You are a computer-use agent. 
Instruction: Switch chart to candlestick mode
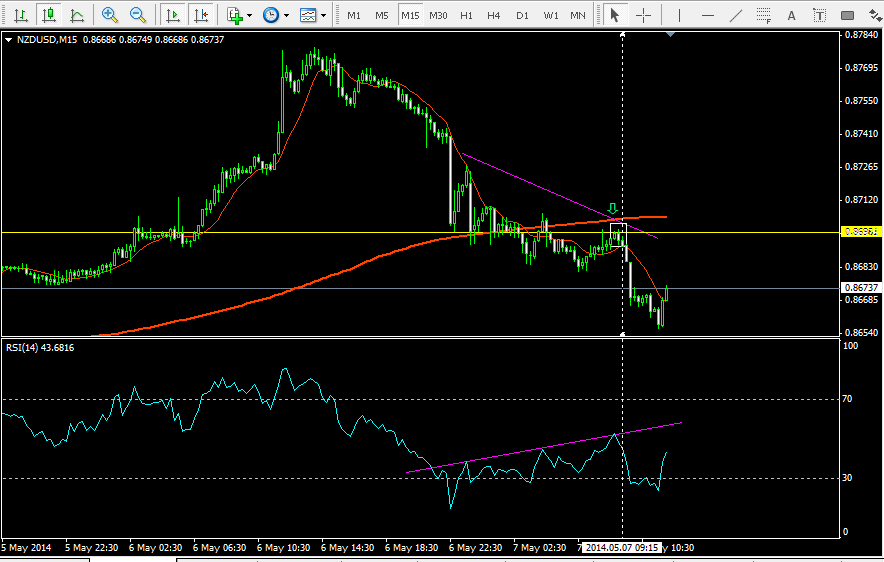coord(49,15)
